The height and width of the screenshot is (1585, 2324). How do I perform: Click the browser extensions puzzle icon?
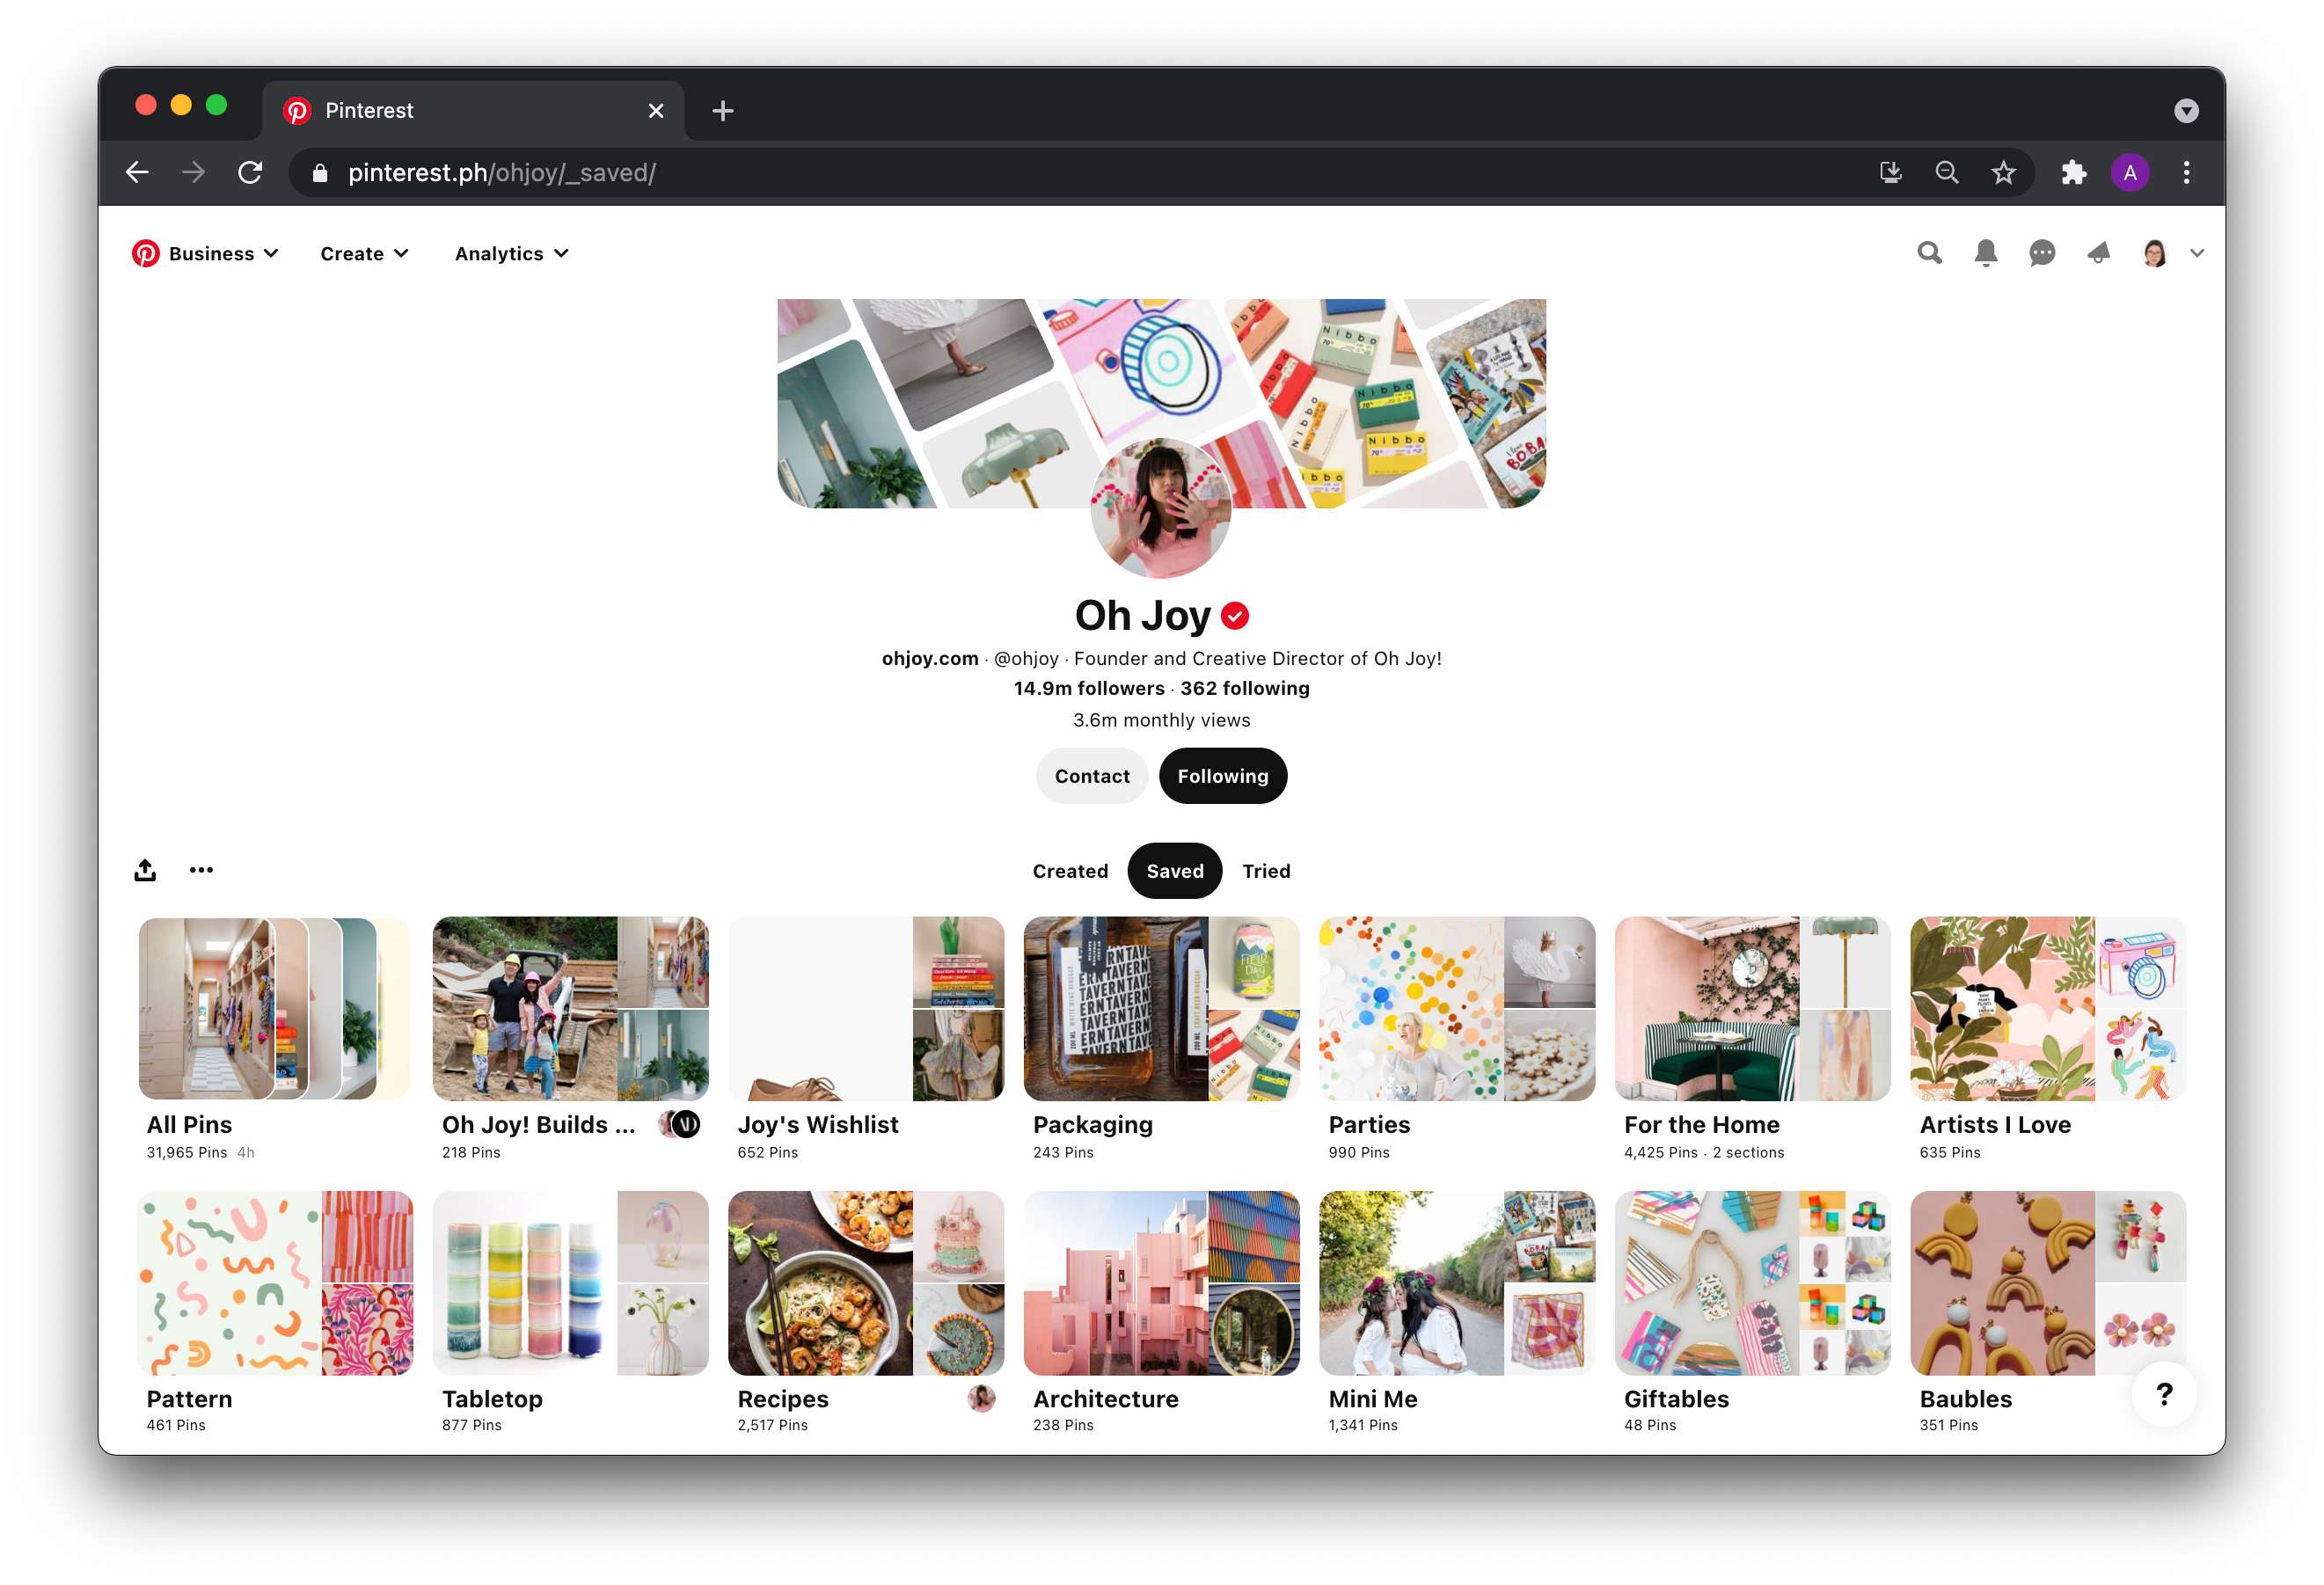click(2075, 172)
